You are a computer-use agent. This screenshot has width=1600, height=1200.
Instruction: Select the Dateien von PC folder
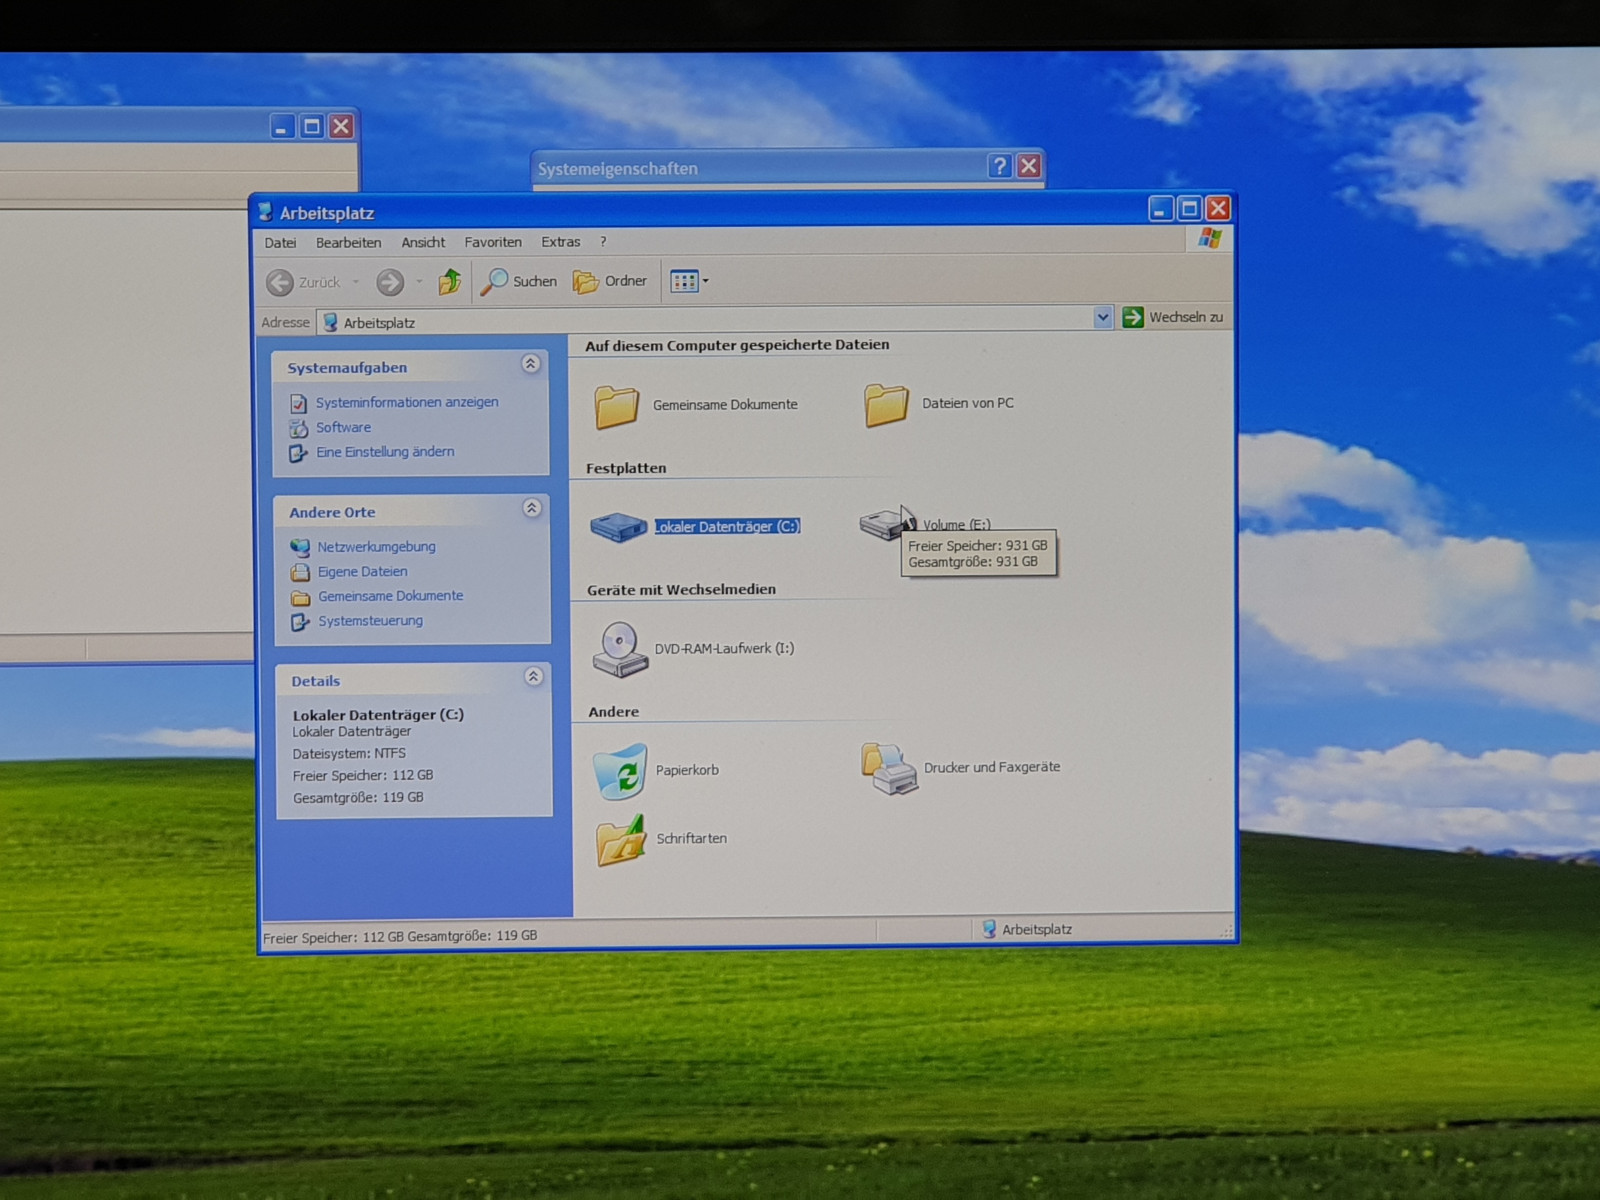click(886, 405)
